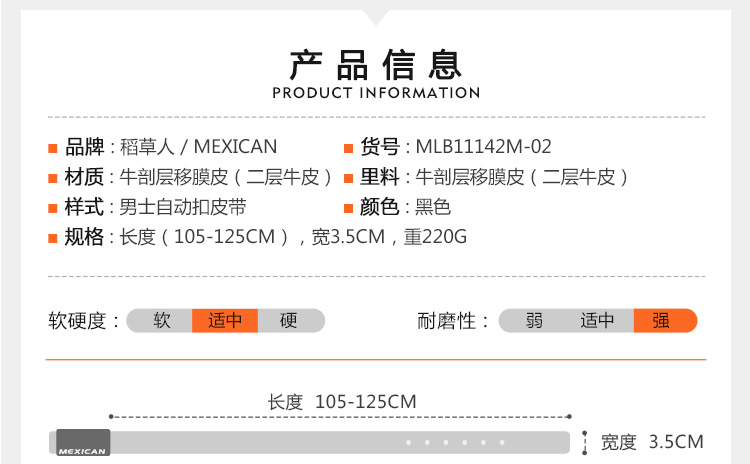Click the product number MLB11142M-02
The image size is (750, 464).
click(x=483, y=147)
